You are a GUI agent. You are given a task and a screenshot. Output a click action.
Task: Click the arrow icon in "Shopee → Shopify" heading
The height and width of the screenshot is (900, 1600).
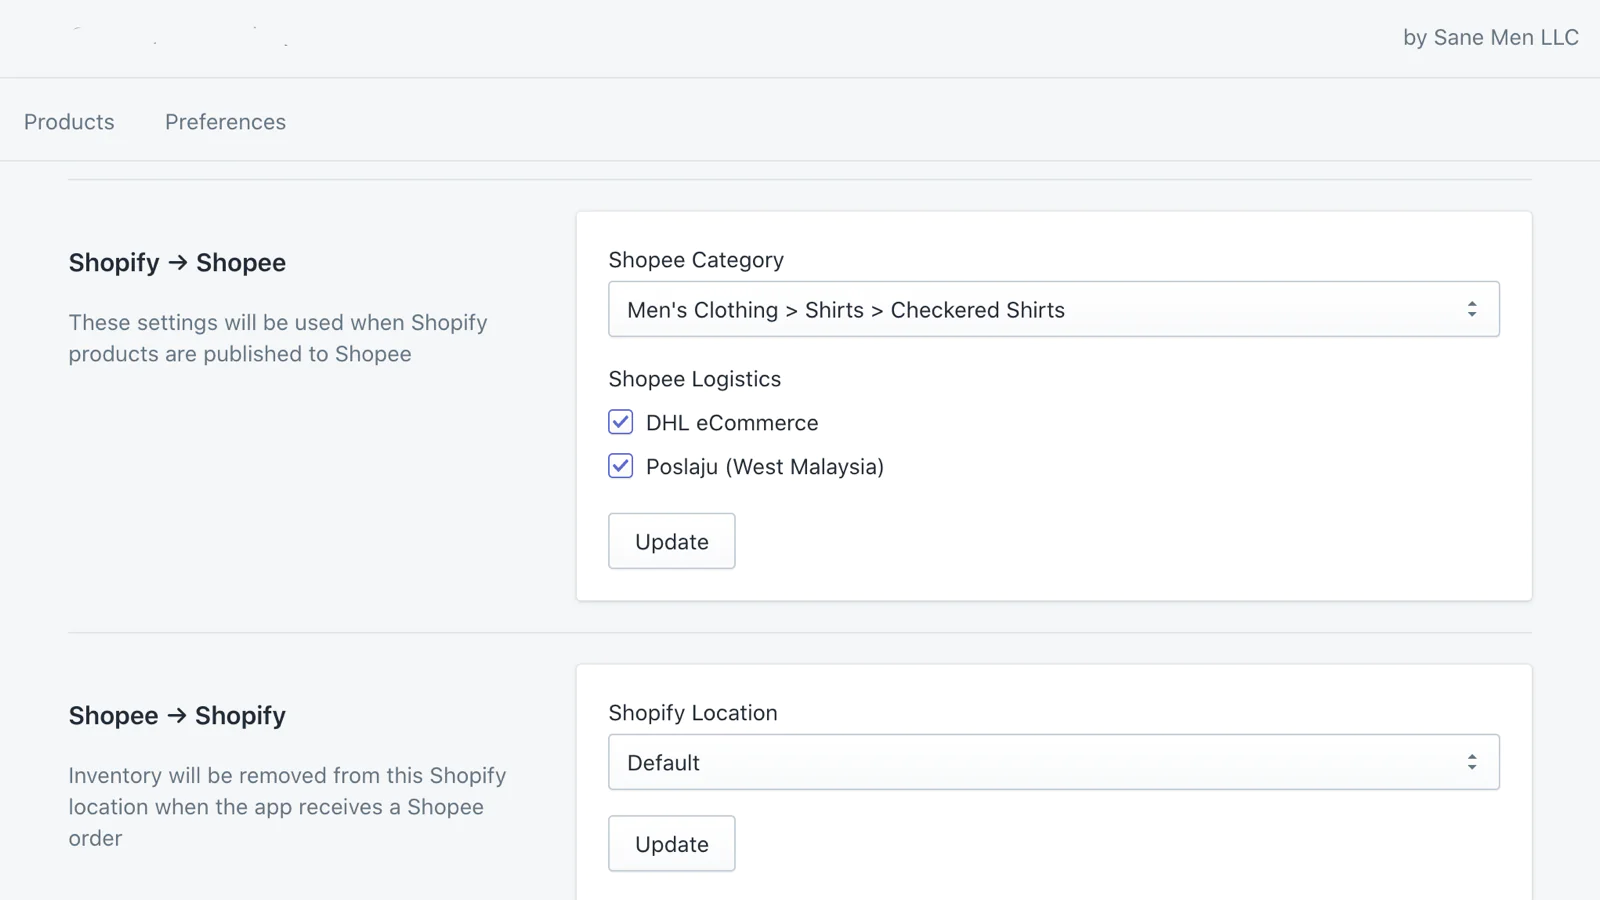(x=177, y=715)
